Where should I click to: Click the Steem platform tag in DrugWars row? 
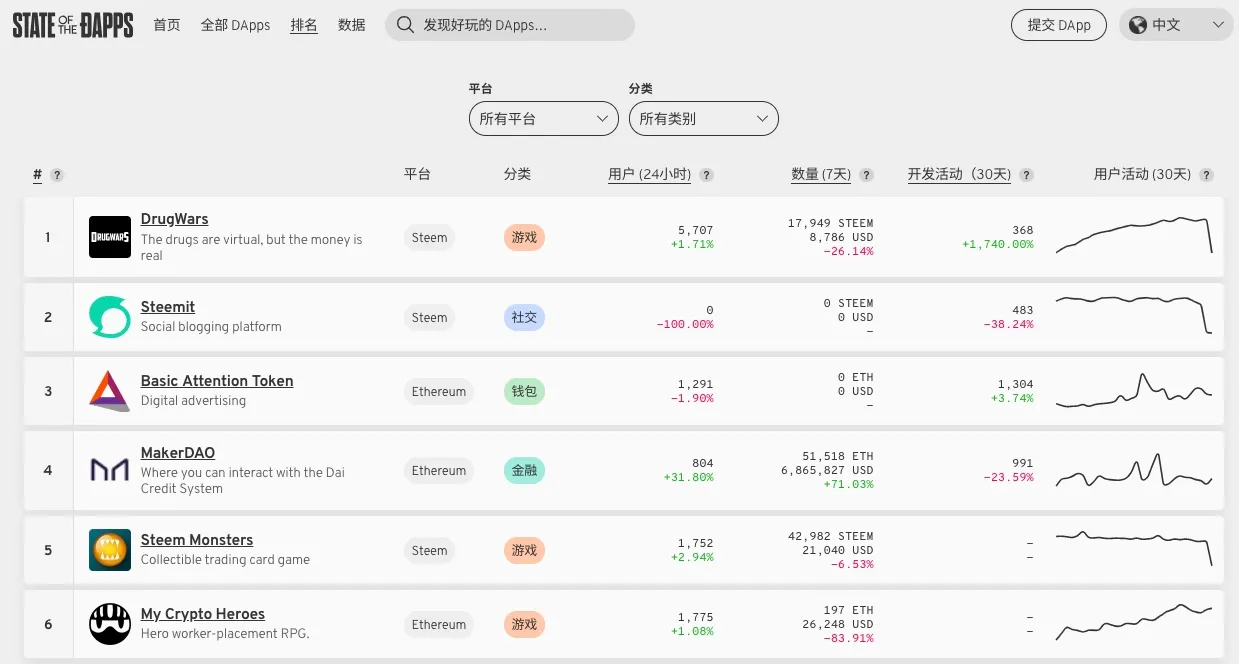pos(429,238)
